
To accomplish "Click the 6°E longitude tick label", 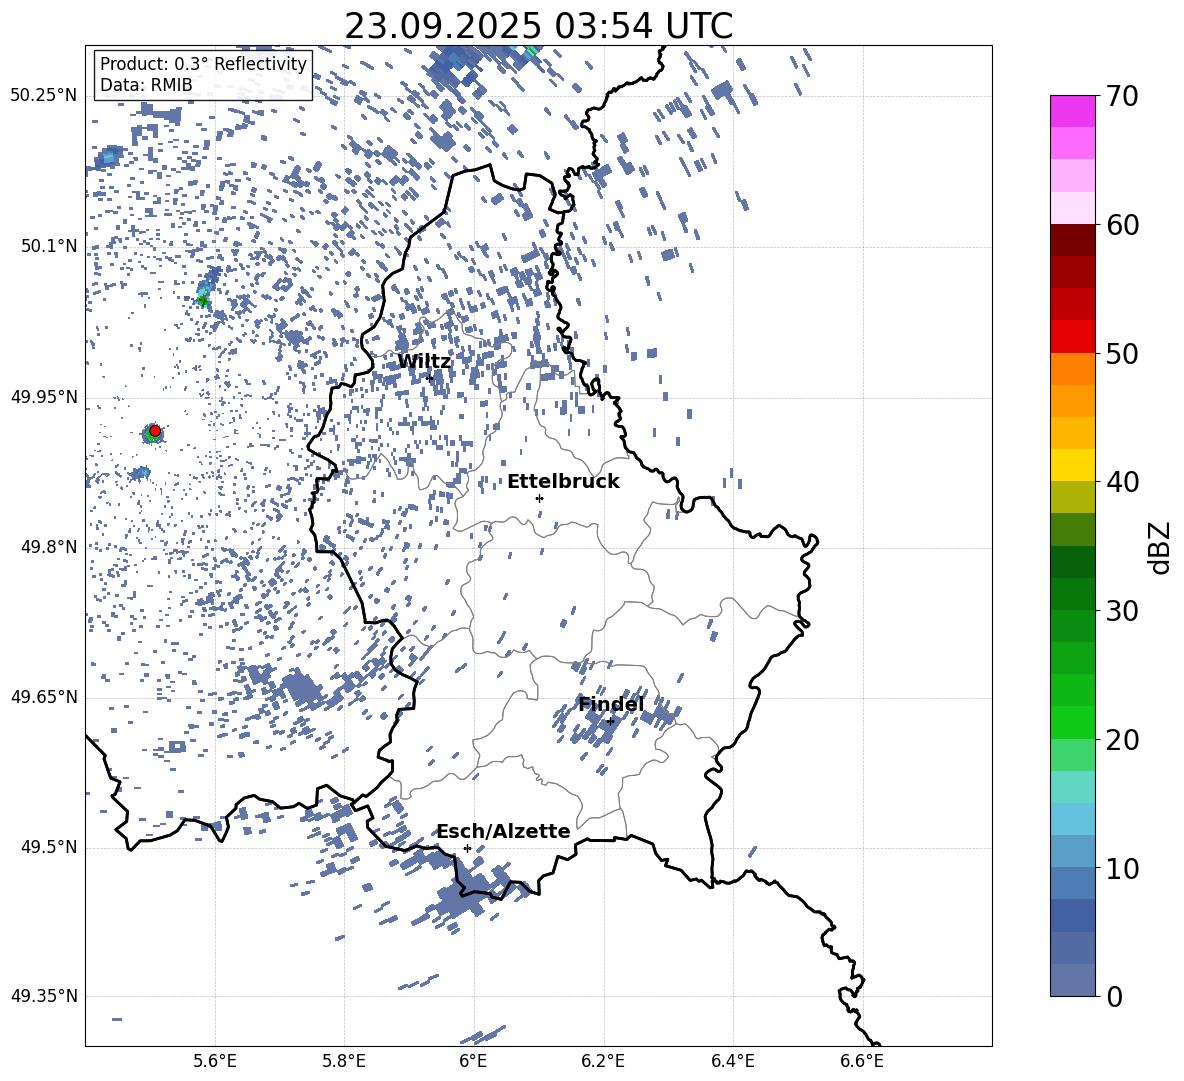I will pyautogui.click(x=473, y=1061).
